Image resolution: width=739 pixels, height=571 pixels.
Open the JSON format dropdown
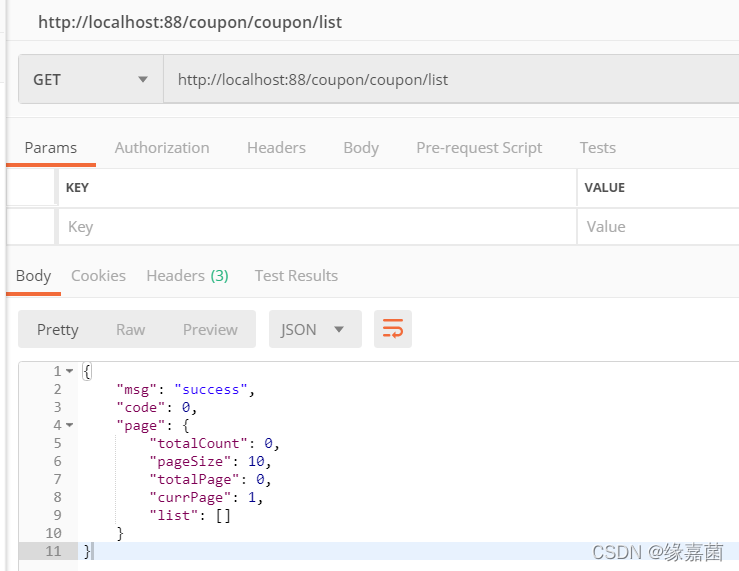click(315, 329)
